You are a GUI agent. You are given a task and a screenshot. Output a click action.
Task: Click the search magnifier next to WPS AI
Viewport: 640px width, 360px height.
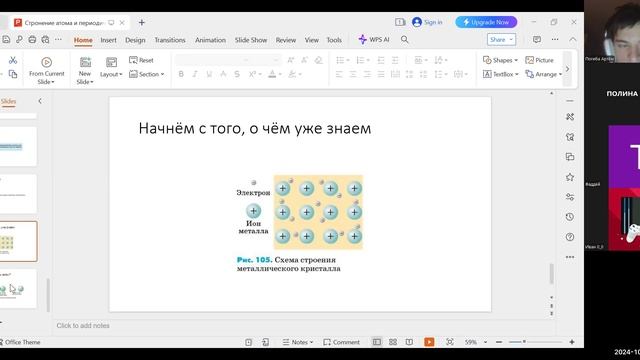click(x=404, y=40)
